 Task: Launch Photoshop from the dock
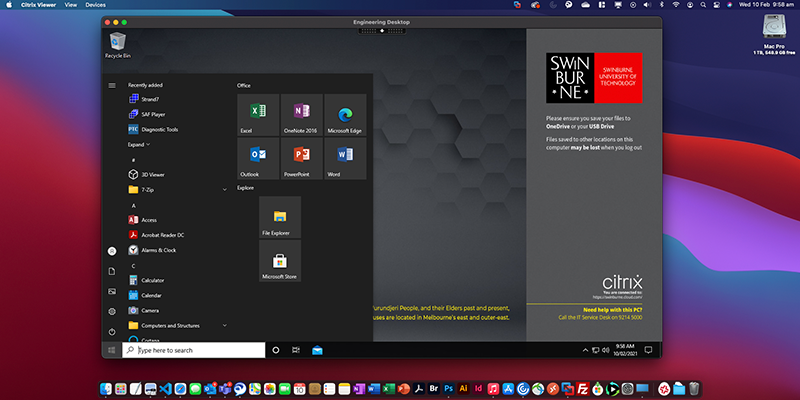pyautogui.click(x=448, y=389)
